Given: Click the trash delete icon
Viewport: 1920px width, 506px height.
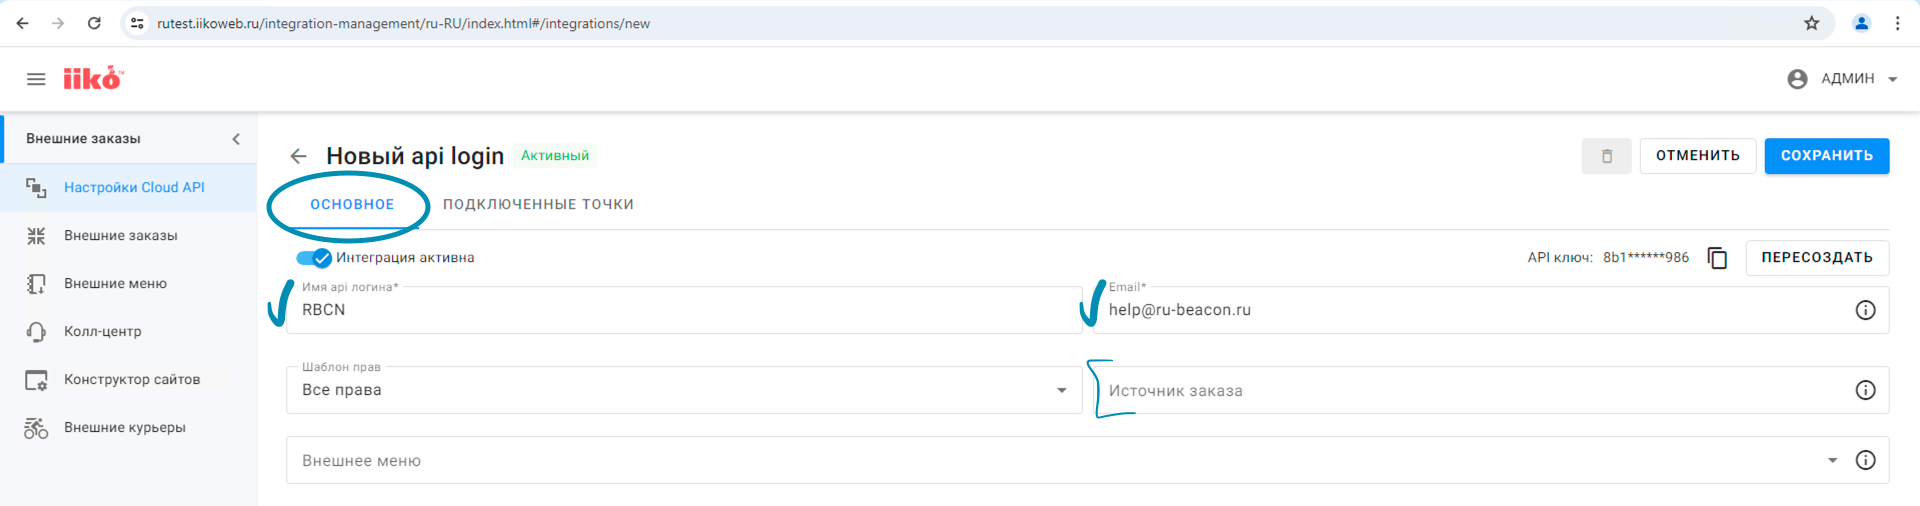Looking at the screenshot, I should (1606, 156).
